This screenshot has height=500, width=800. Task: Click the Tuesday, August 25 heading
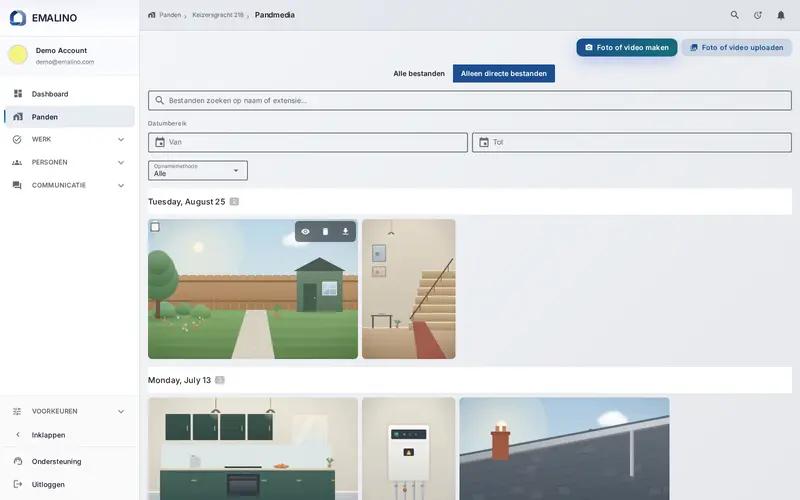pos(187,202)
